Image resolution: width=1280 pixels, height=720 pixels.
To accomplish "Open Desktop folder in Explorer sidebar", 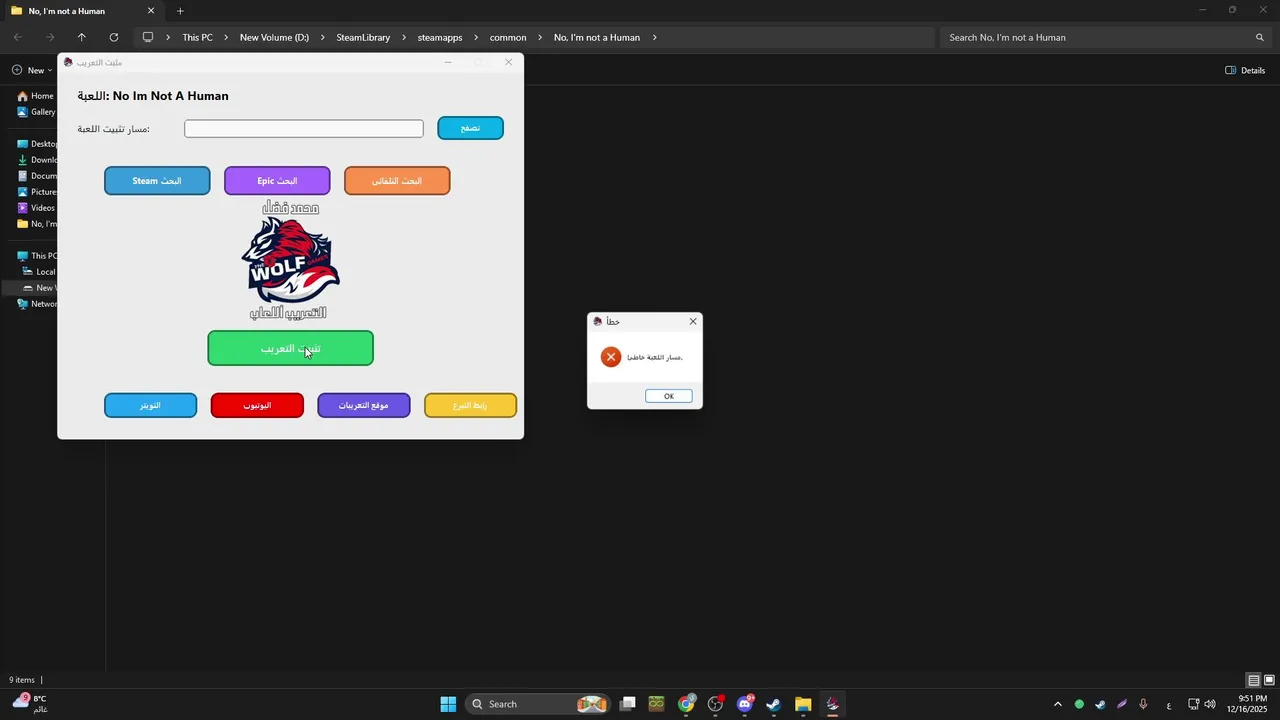I will [38, 144].
